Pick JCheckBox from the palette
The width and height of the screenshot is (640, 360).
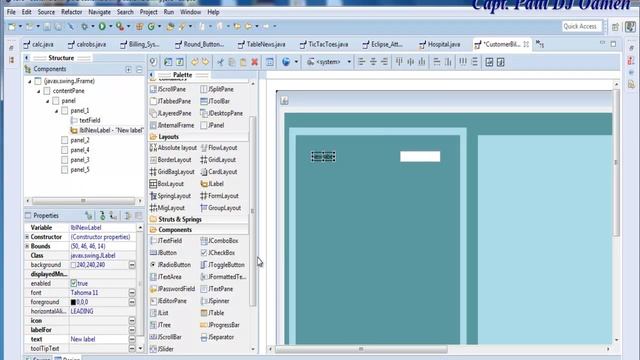click(x=218, y=253)
